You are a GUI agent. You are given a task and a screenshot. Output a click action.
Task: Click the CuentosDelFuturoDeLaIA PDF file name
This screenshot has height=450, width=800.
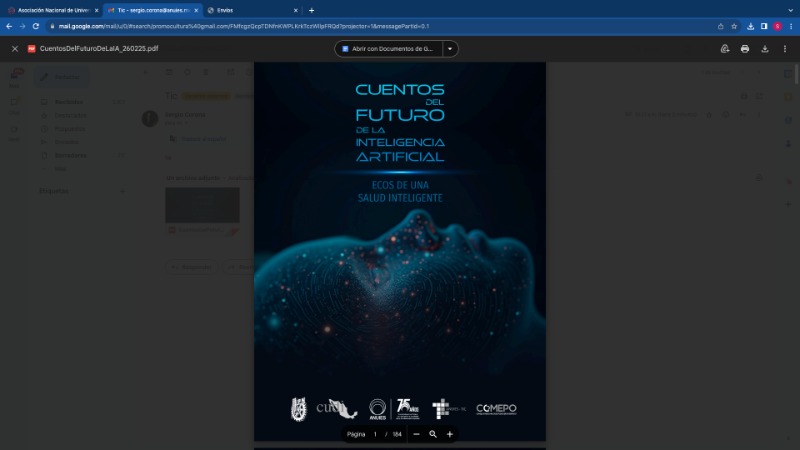98,48
